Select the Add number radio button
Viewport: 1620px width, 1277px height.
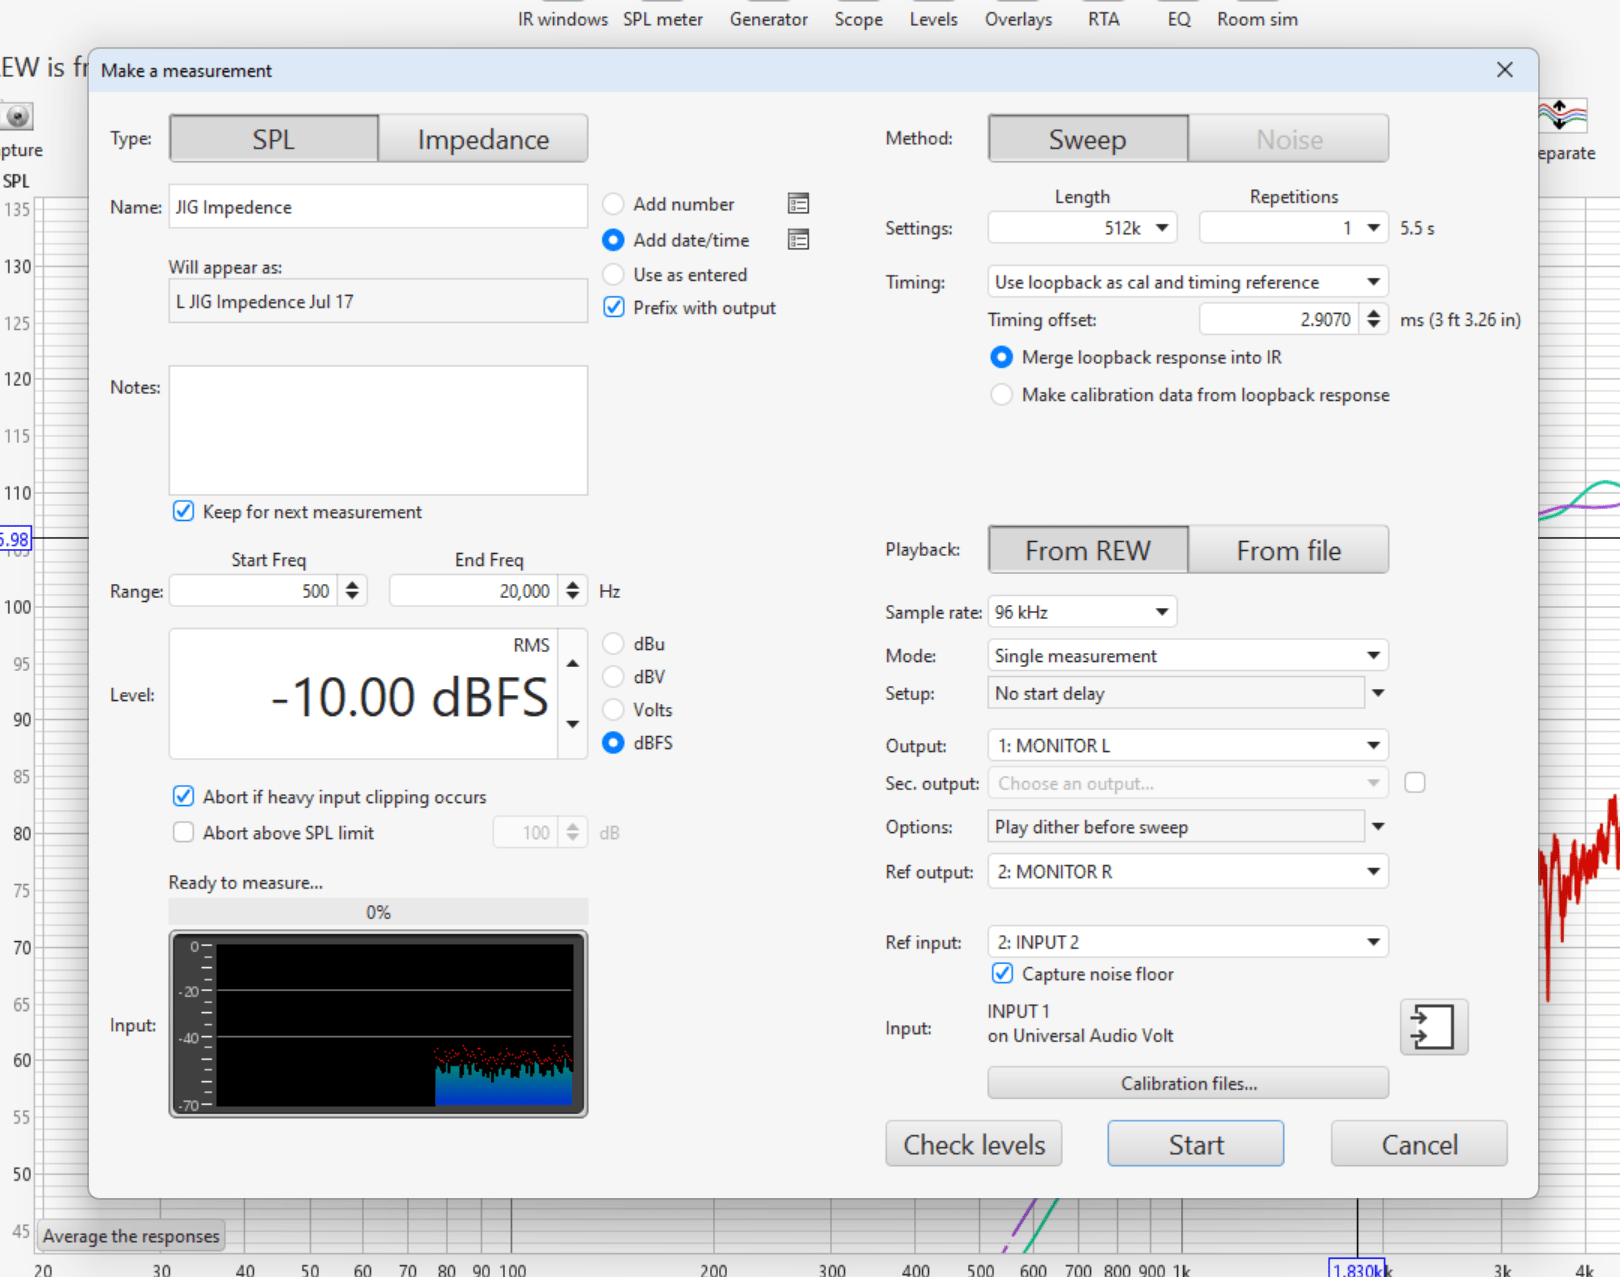coord(613,204)
